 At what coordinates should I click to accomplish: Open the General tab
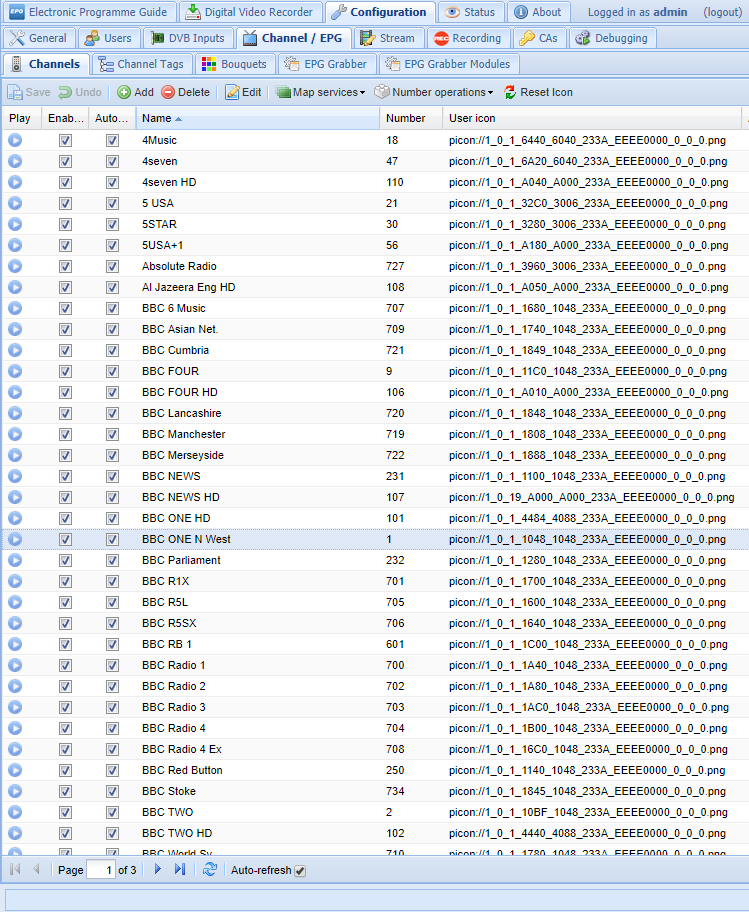click(x=39, y=38)
